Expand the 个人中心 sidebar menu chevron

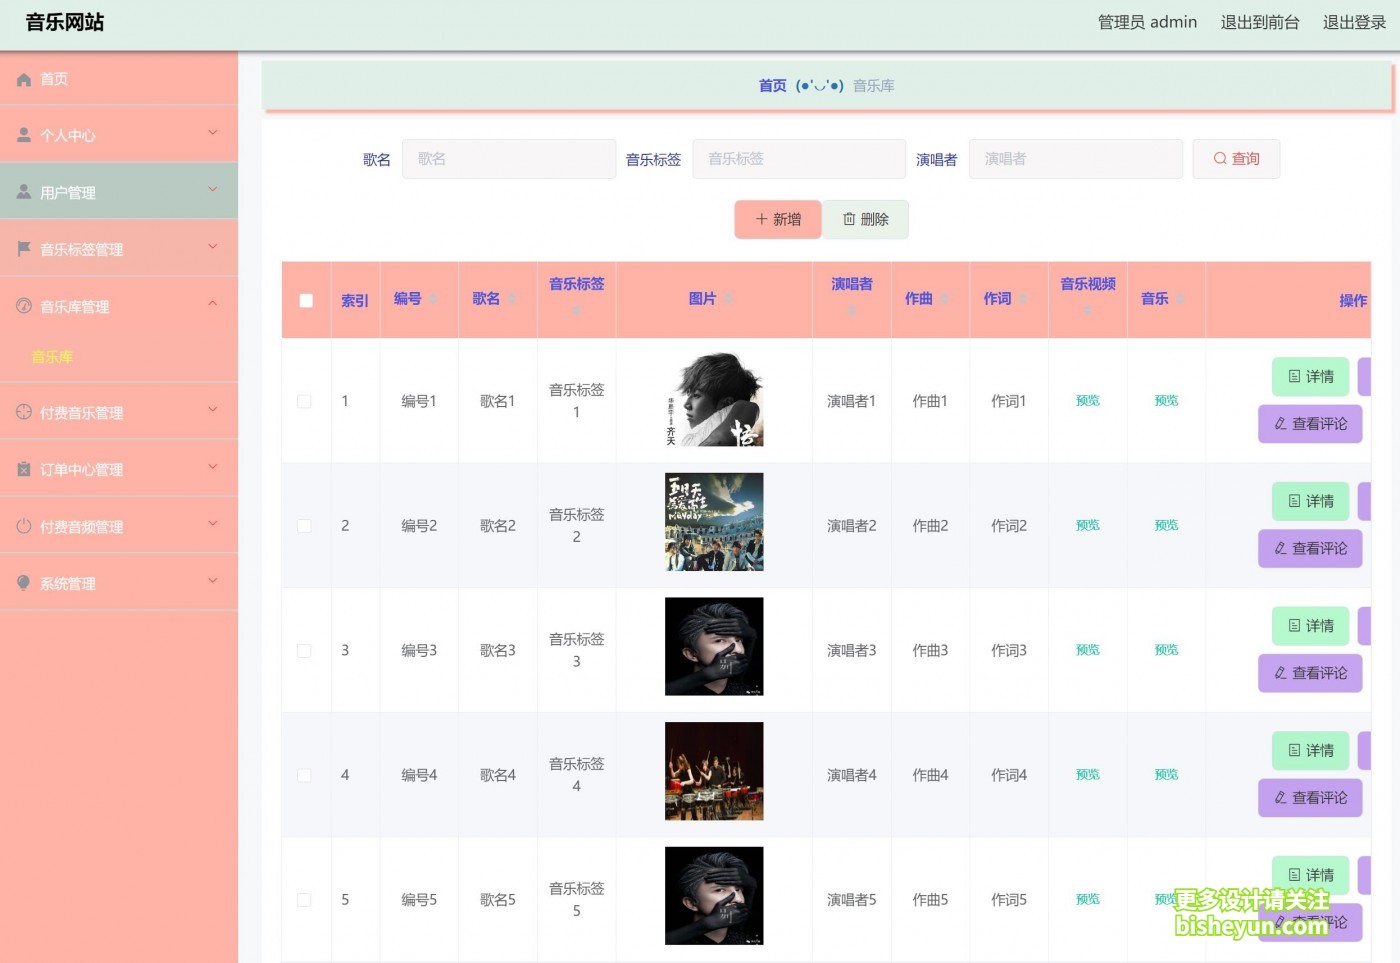212,133
